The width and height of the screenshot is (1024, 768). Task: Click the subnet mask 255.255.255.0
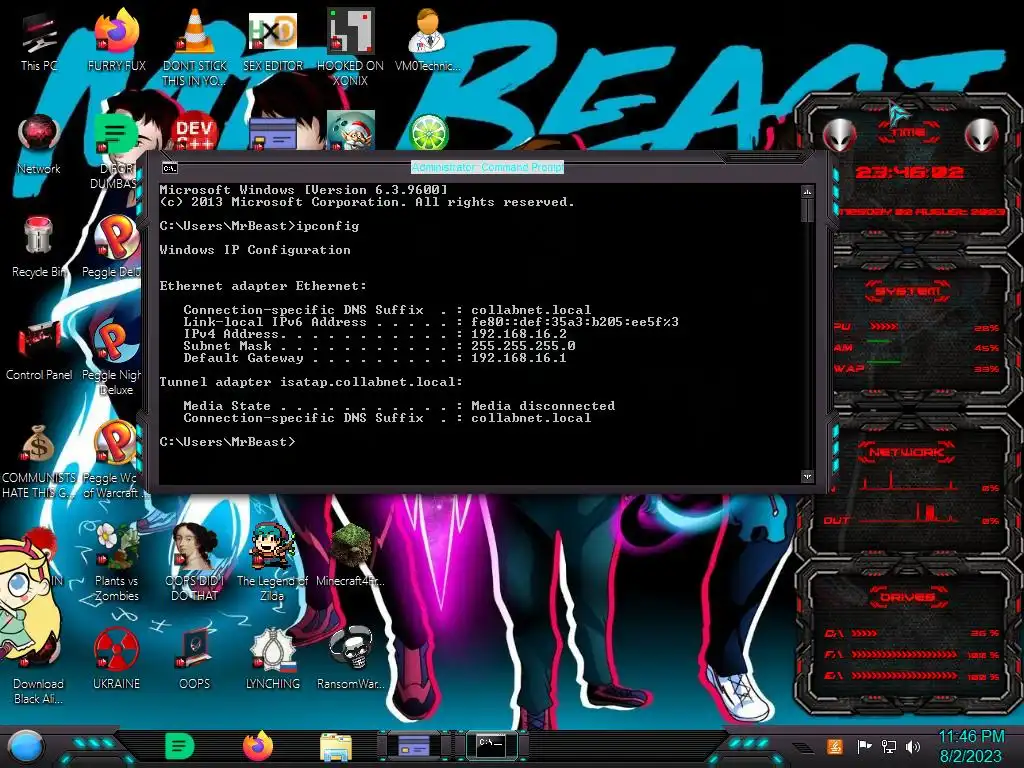(523, 345)
